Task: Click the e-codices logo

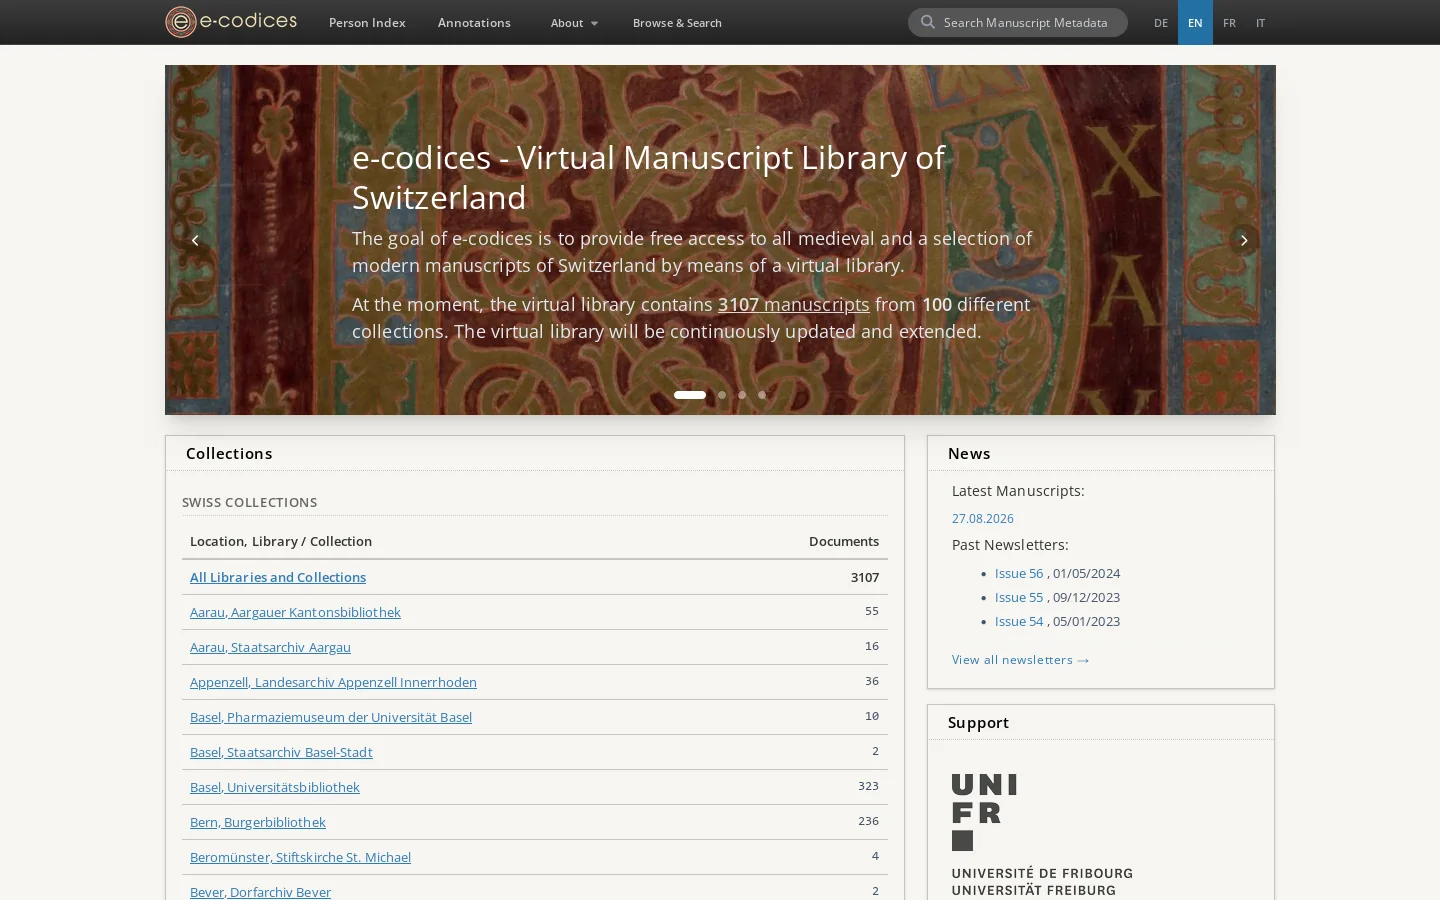Action: (x=231, y=21)
